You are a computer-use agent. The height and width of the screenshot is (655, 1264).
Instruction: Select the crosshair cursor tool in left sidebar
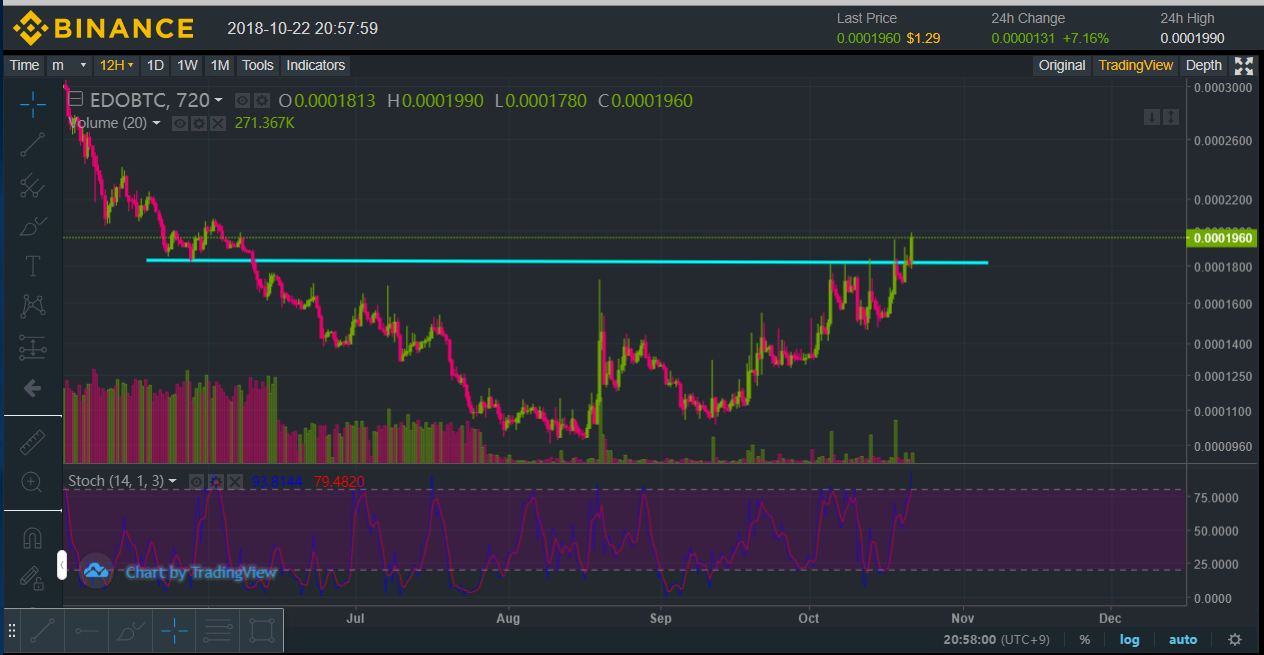point(32,101)
